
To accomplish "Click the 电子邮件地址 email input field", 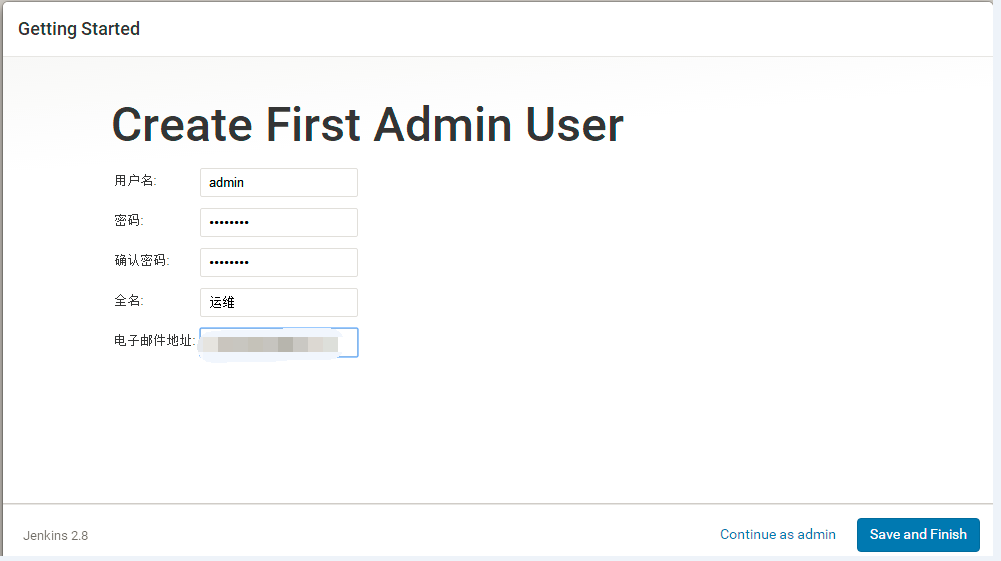I will (278, 343).
